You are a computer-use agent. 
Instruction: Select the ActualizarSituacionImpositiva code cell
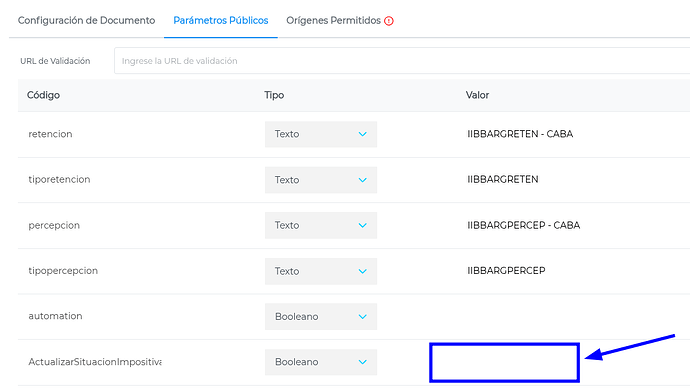coord(95,362)
